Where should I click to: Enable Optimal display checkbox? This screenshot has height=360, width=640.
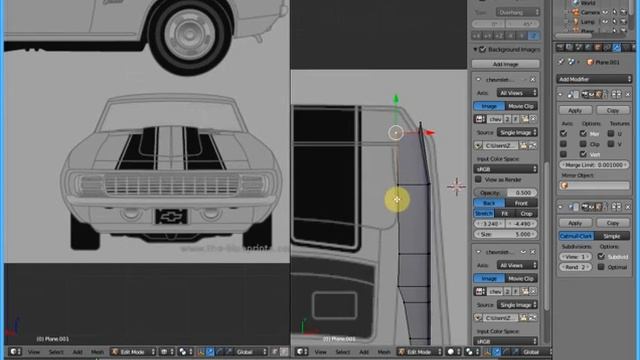point(601,267)
